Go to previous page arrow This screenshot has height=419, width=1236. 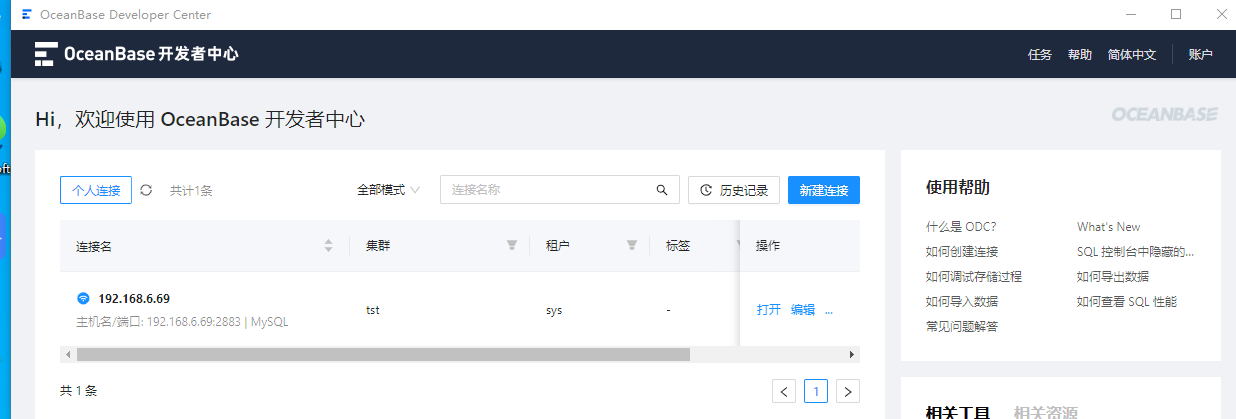coord(785,391)
